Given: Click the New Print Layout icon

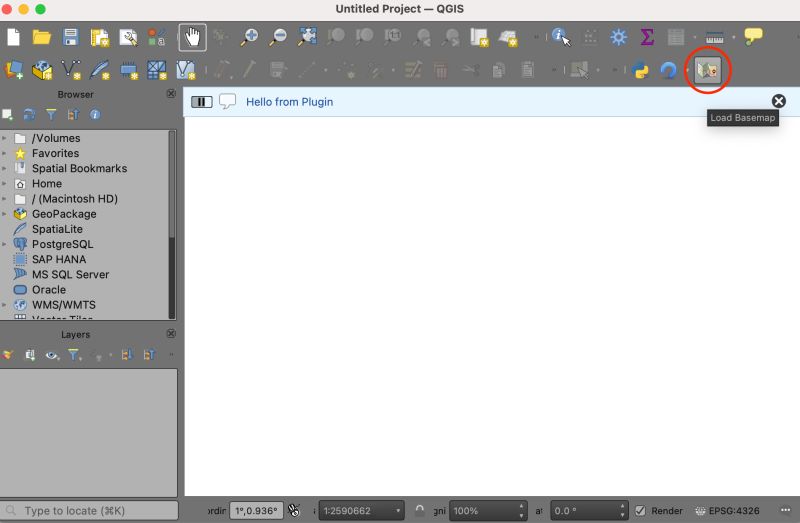Looking at the screenshot, I should click(99, 37).
